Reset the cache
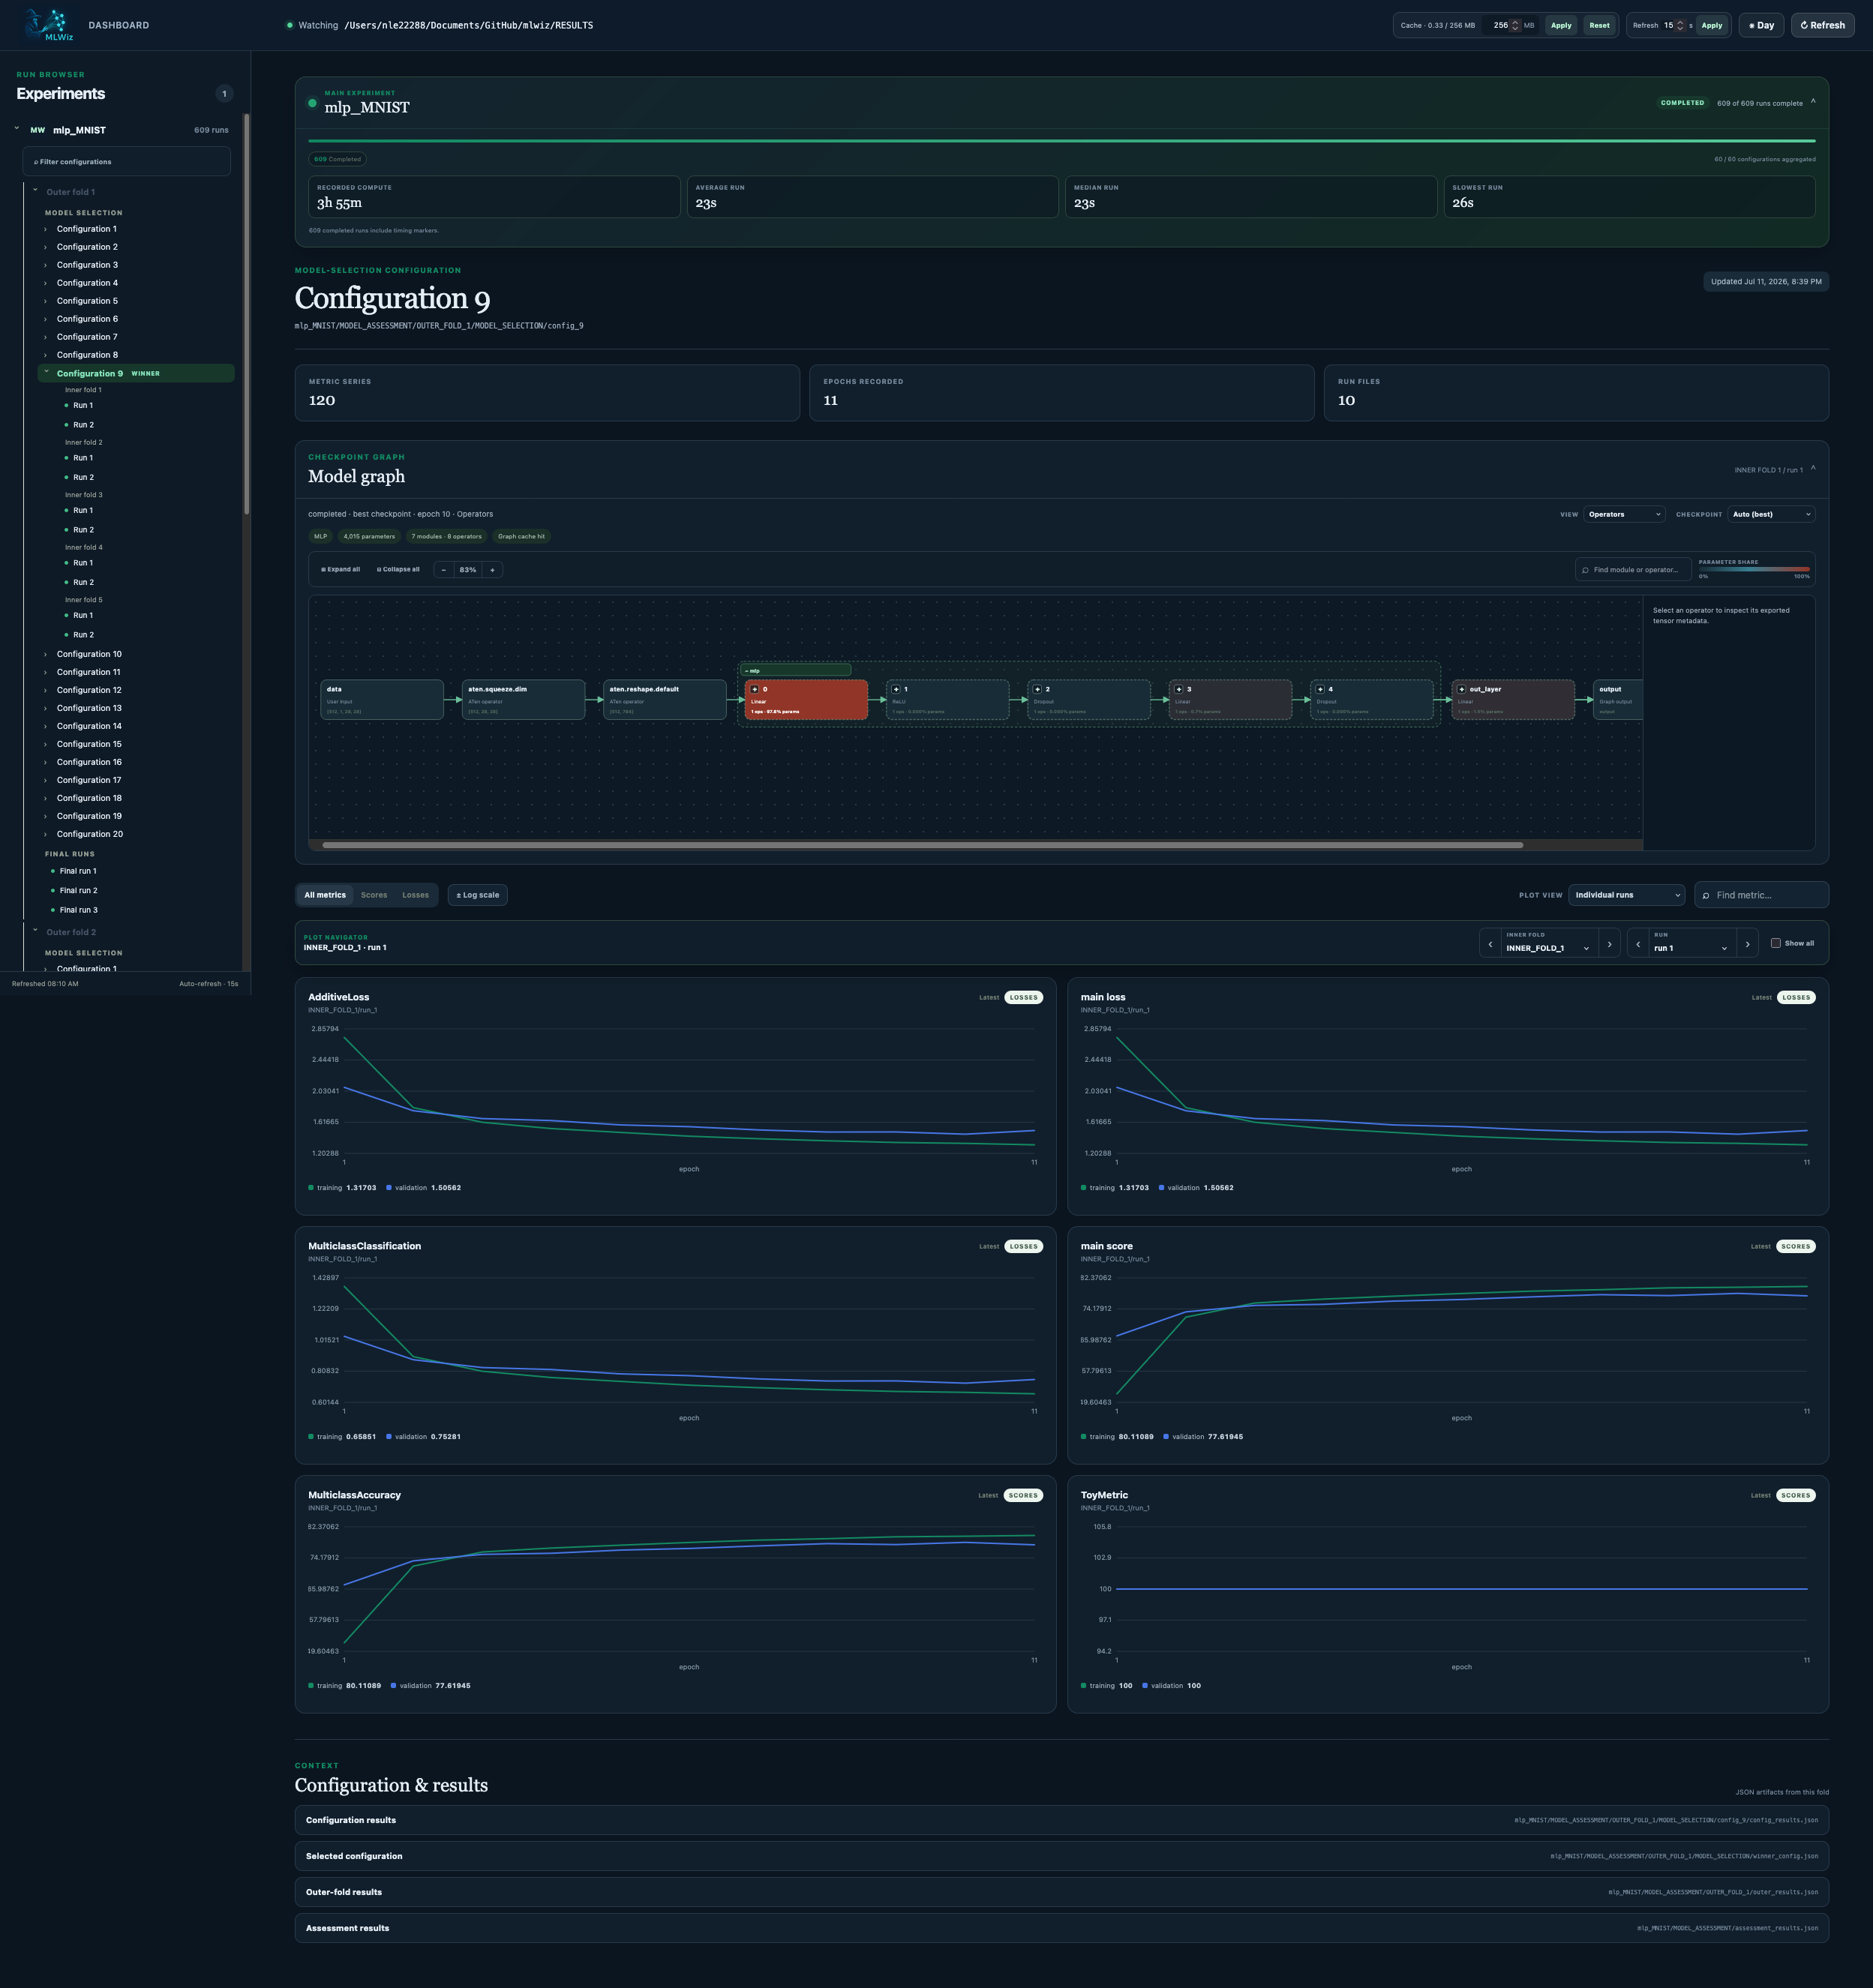 coord(1599,25)
